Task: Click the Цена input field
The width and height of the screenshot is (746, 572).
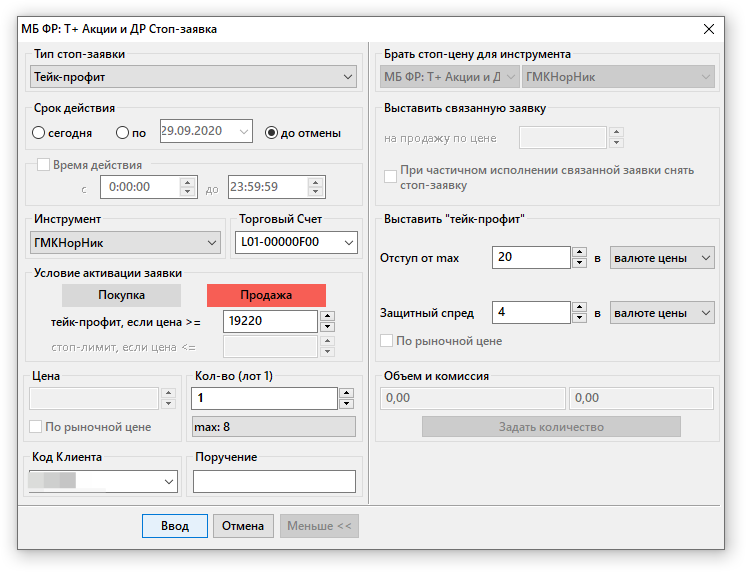Action: coord(94,398)
